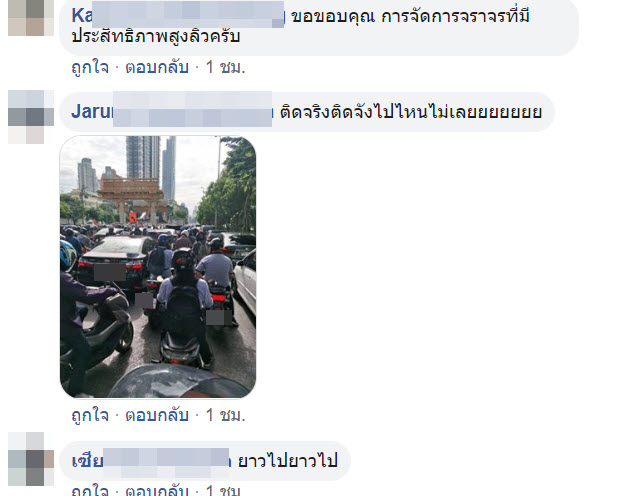Viewport: 619px width, 496px height.
Task: Like the first comment with ถูกใจ
Action: point(90,67)
